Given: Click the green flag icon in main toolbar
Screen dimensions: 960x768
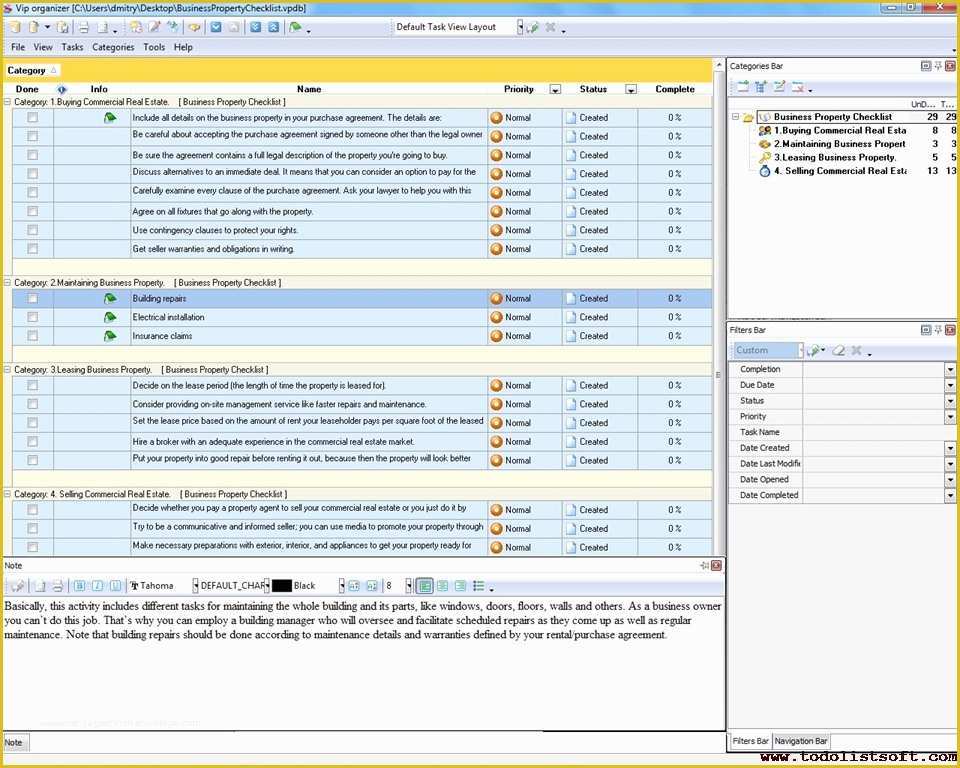Looking at the screenshot, I should (x=295, y=28).
